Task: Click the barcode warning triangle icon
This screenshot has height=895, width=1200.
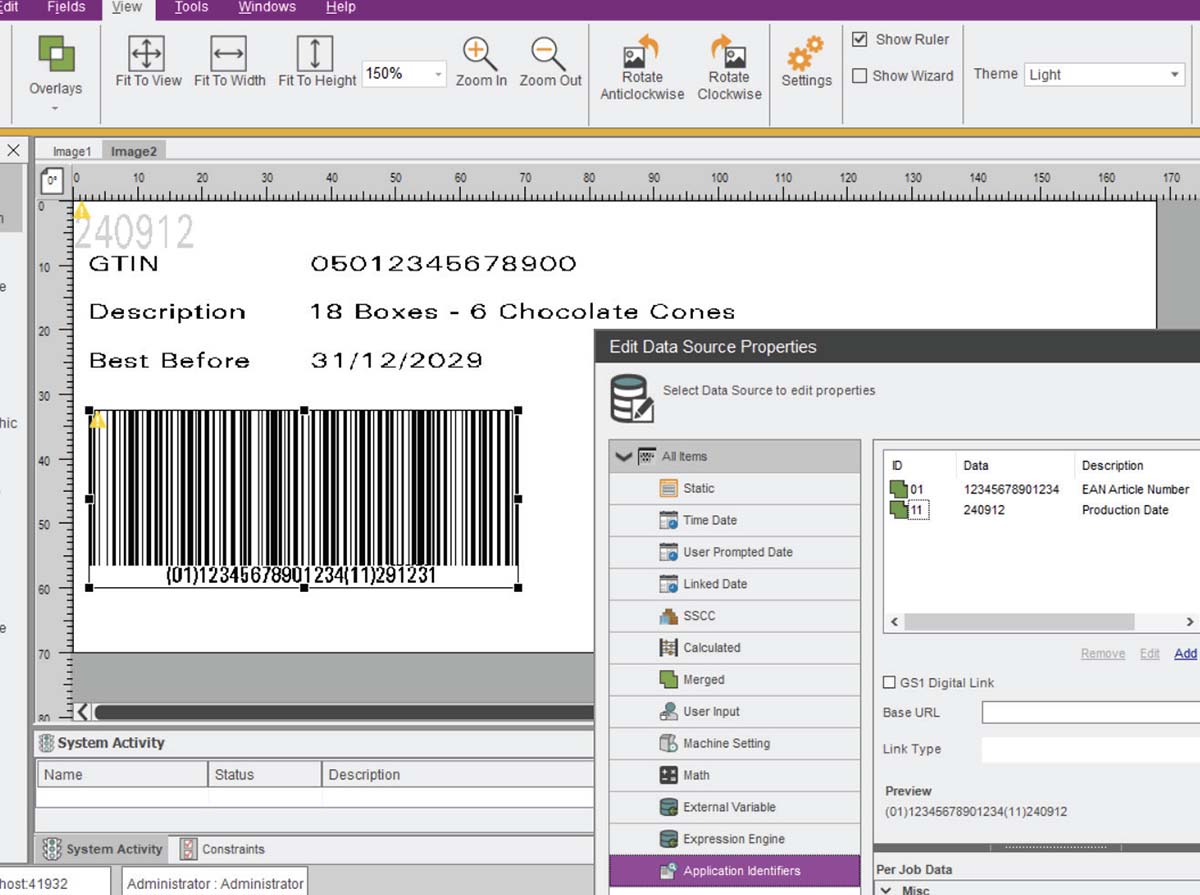Action: [98, 419]
